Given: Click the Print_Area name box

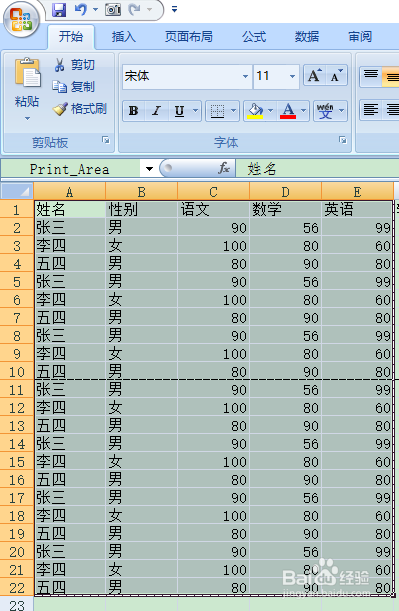Looking at the screenshot, I should coord(70,169).
